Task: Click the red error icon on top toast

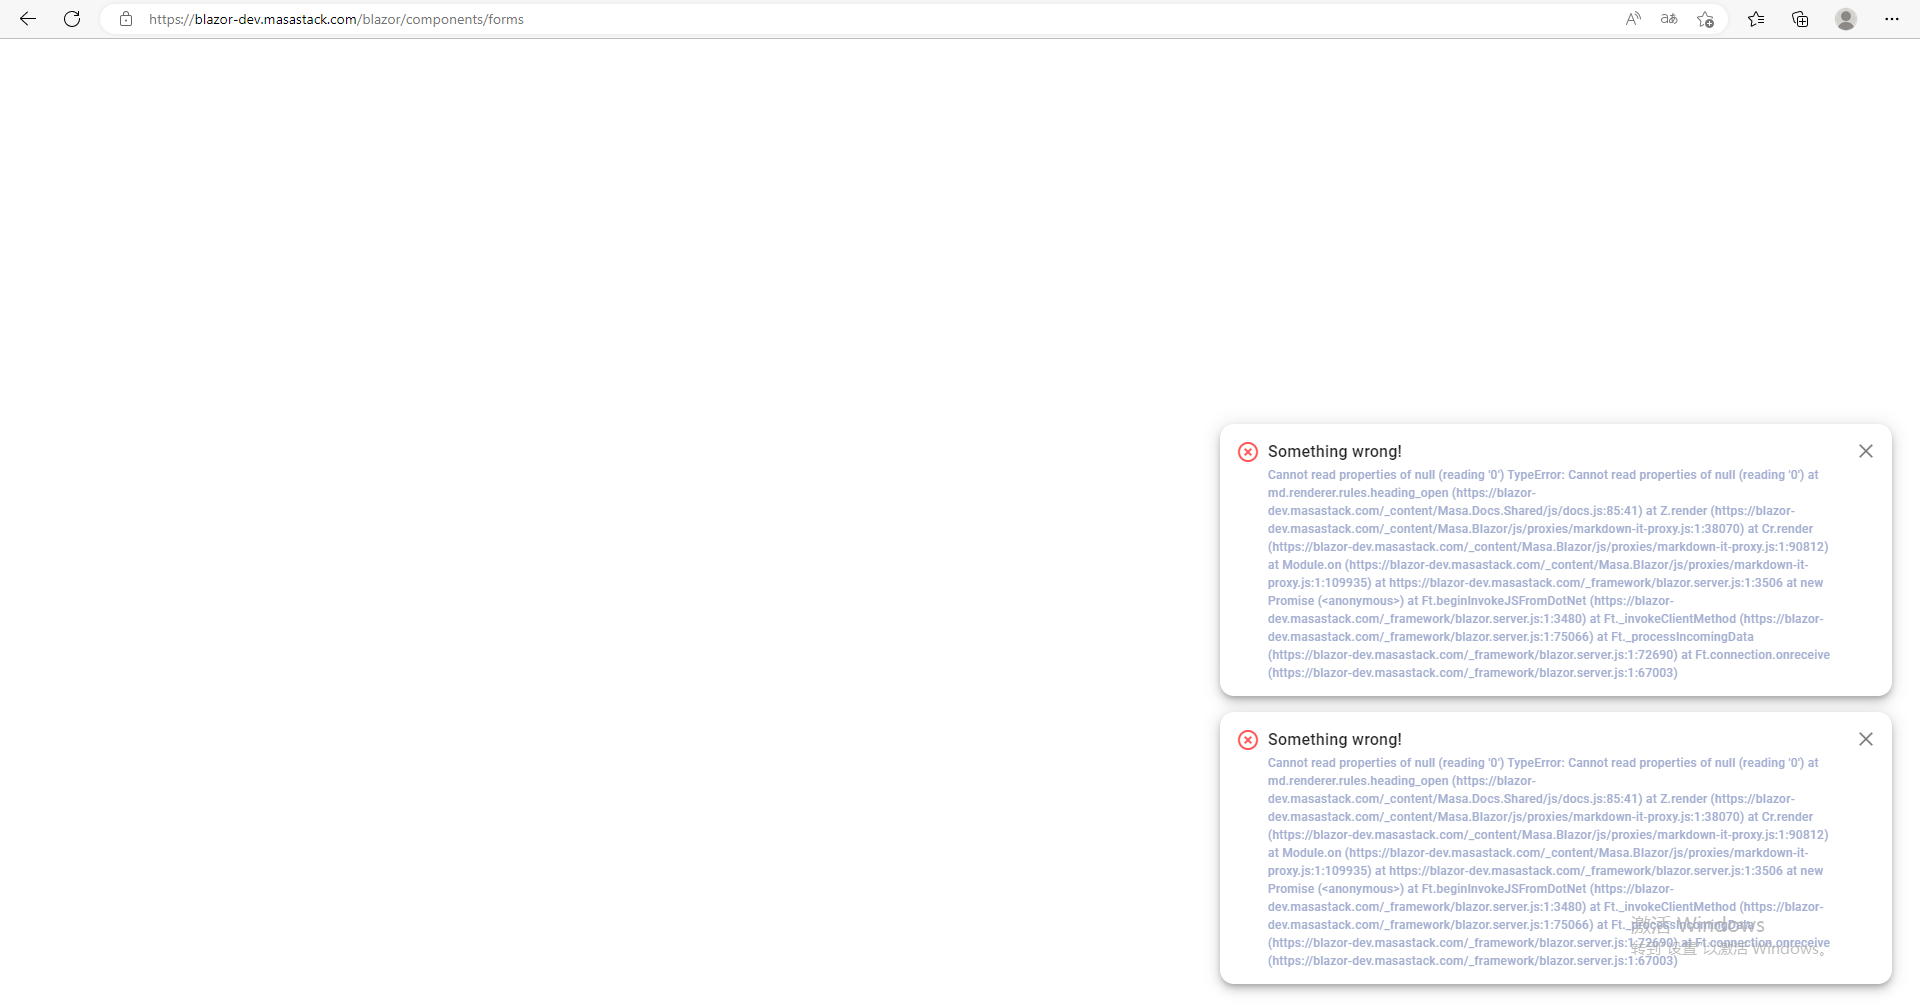Action: (1247, 451)
